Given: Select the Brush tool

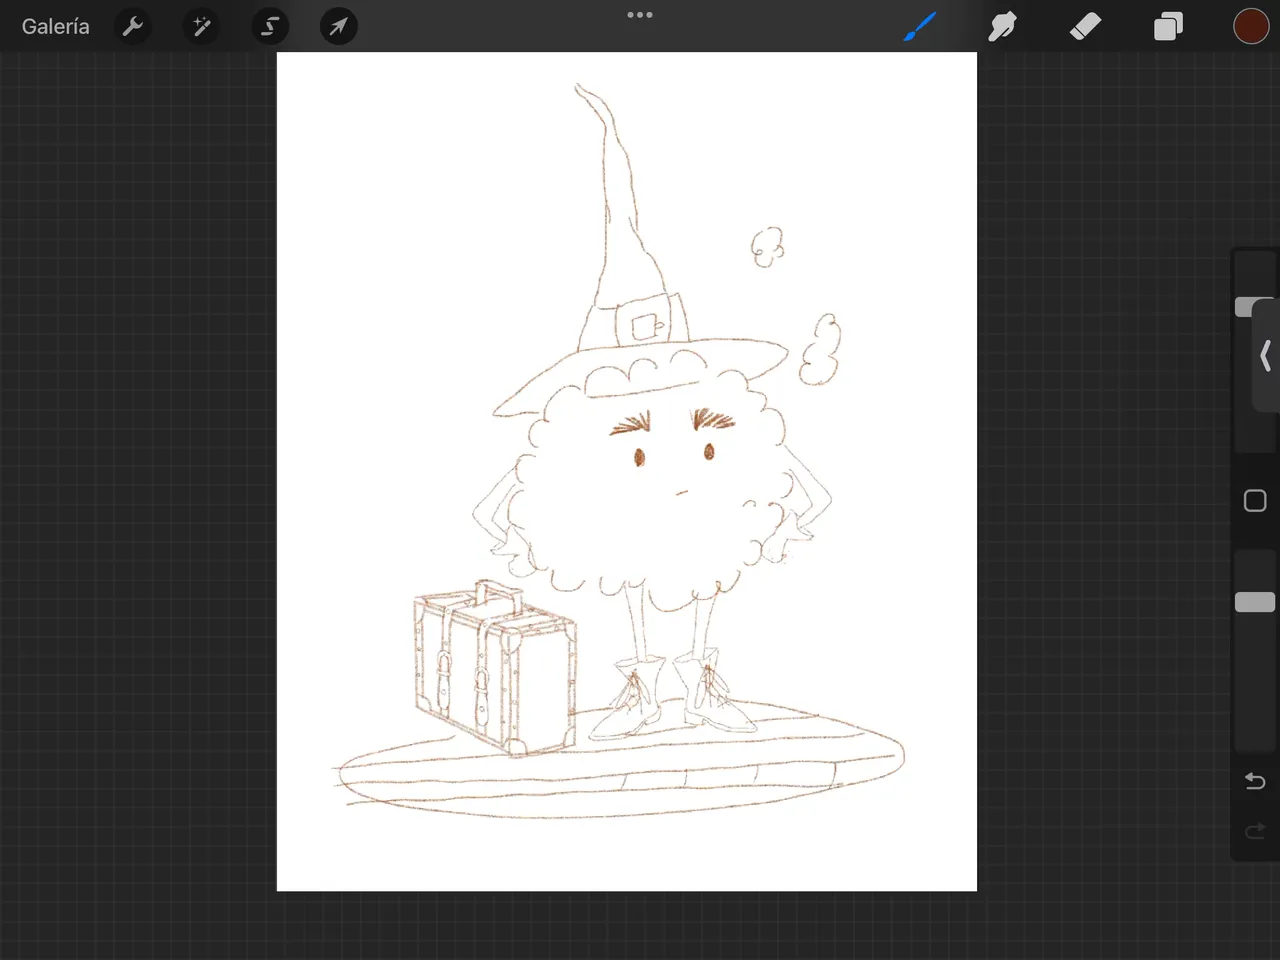Looking at the screenshot, I should (x=919, y=27).
